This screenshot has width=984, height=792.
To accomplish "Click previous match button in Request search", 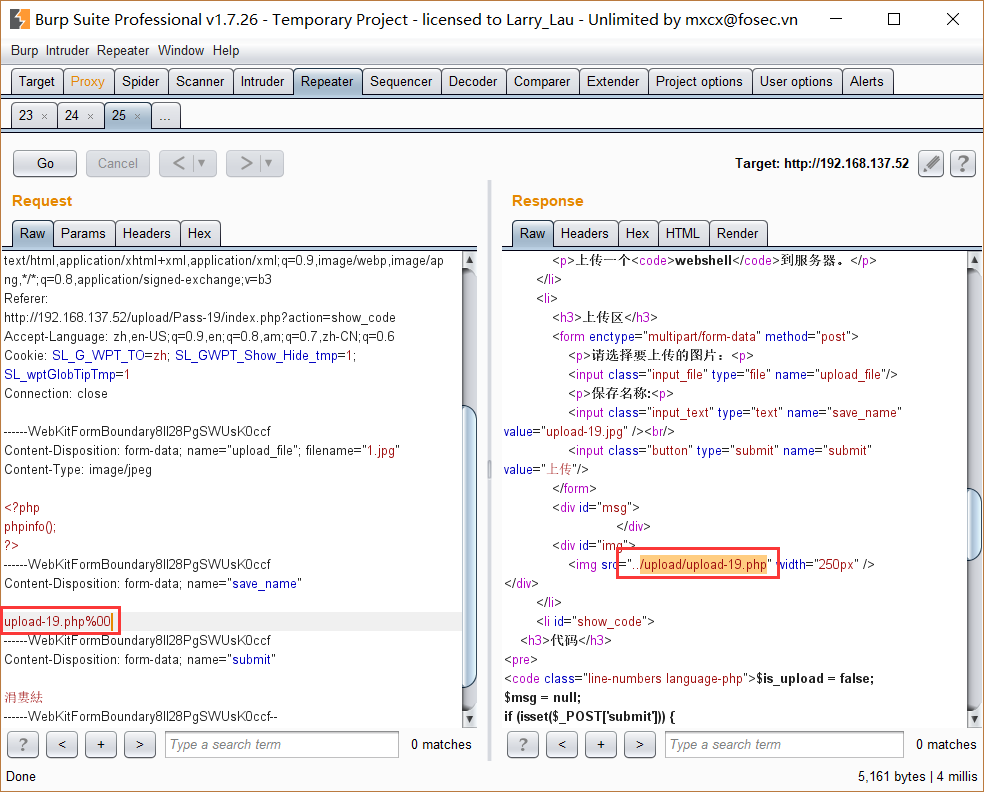I will (x=62, y=745).
